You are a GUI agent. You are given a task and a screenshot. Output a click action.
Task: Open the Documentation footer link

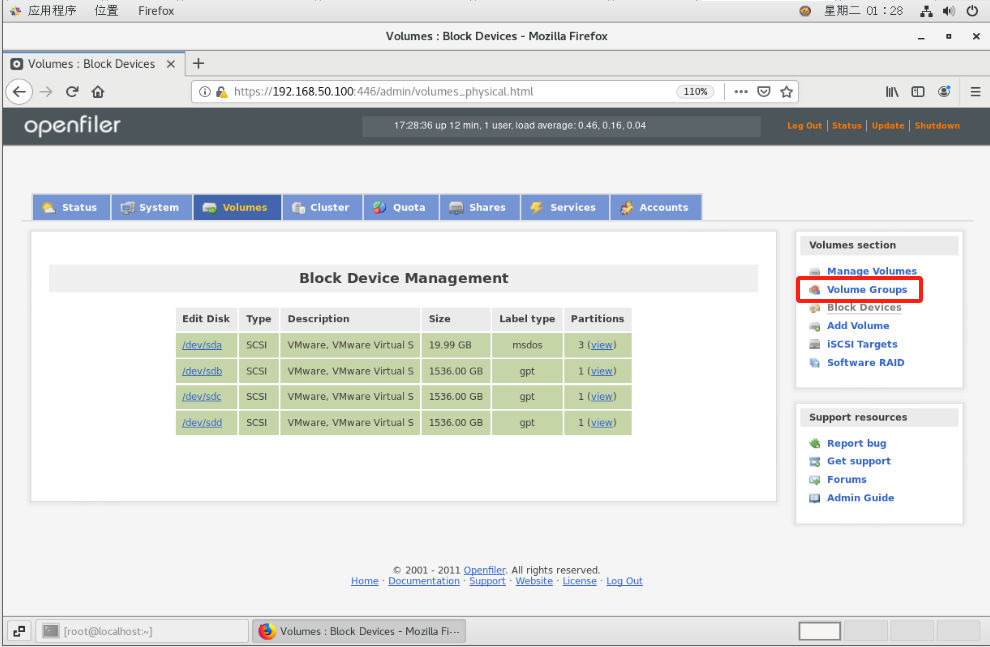[x=424, y=581]
